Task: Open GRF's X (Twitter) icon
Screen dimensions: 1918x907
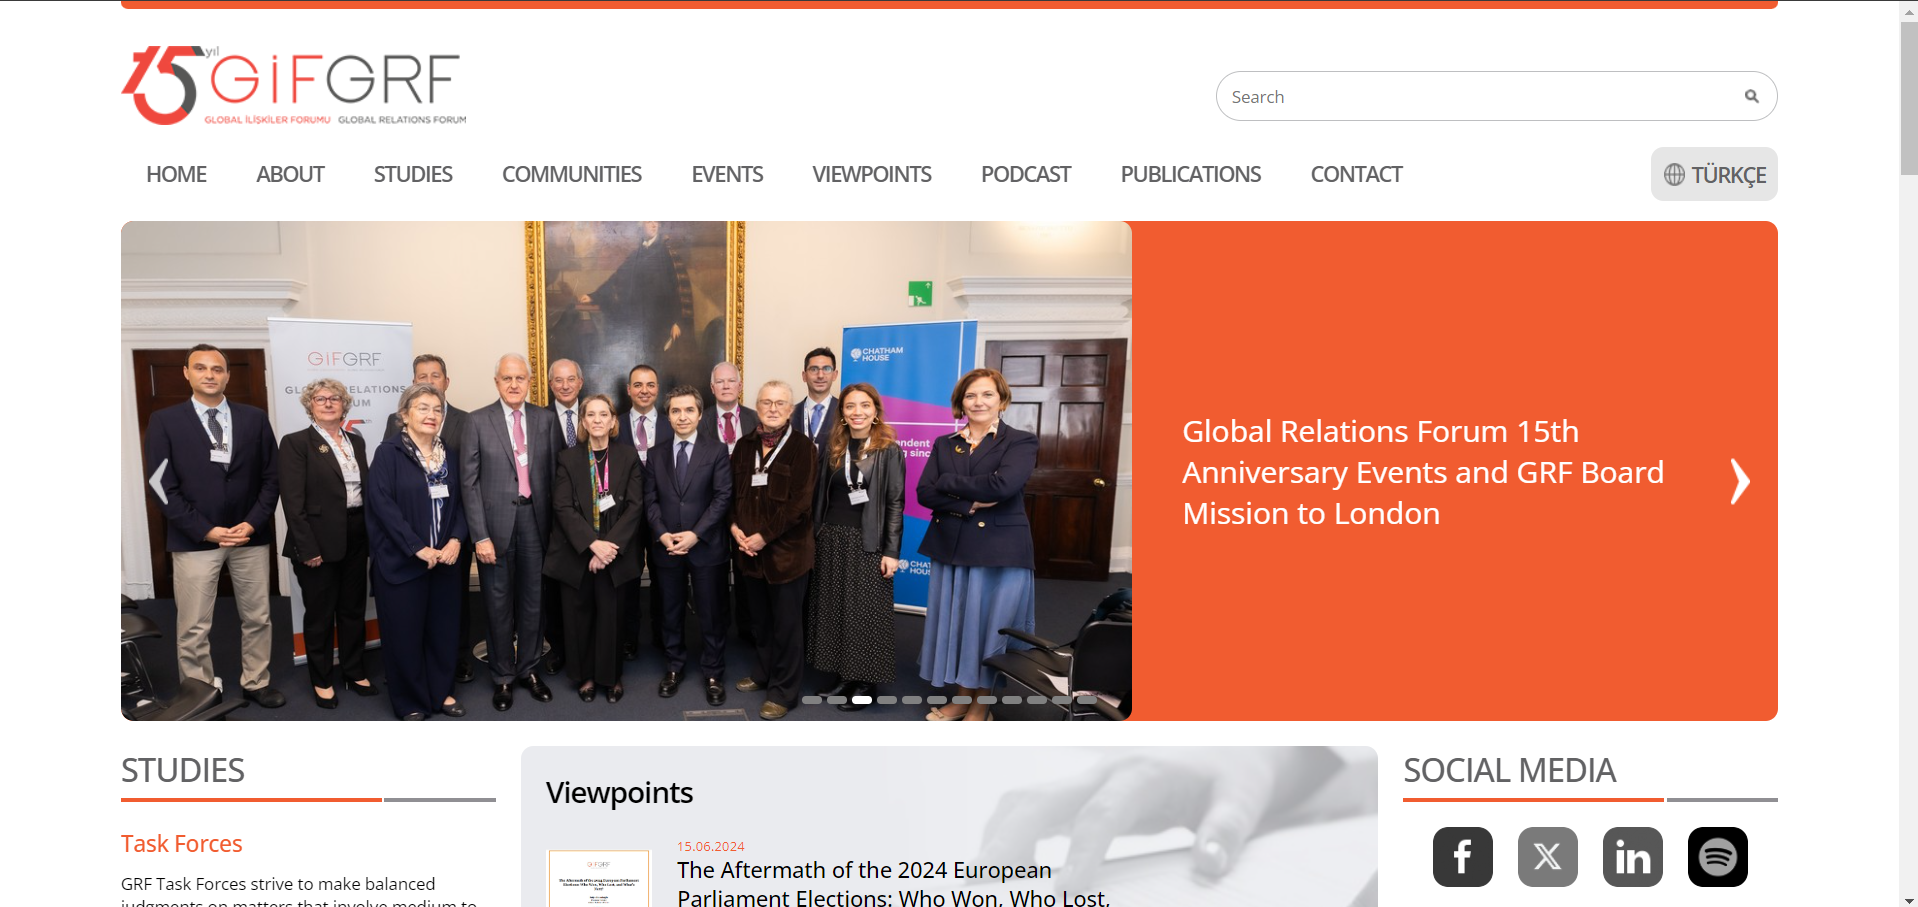Action: pos(1547,857)
